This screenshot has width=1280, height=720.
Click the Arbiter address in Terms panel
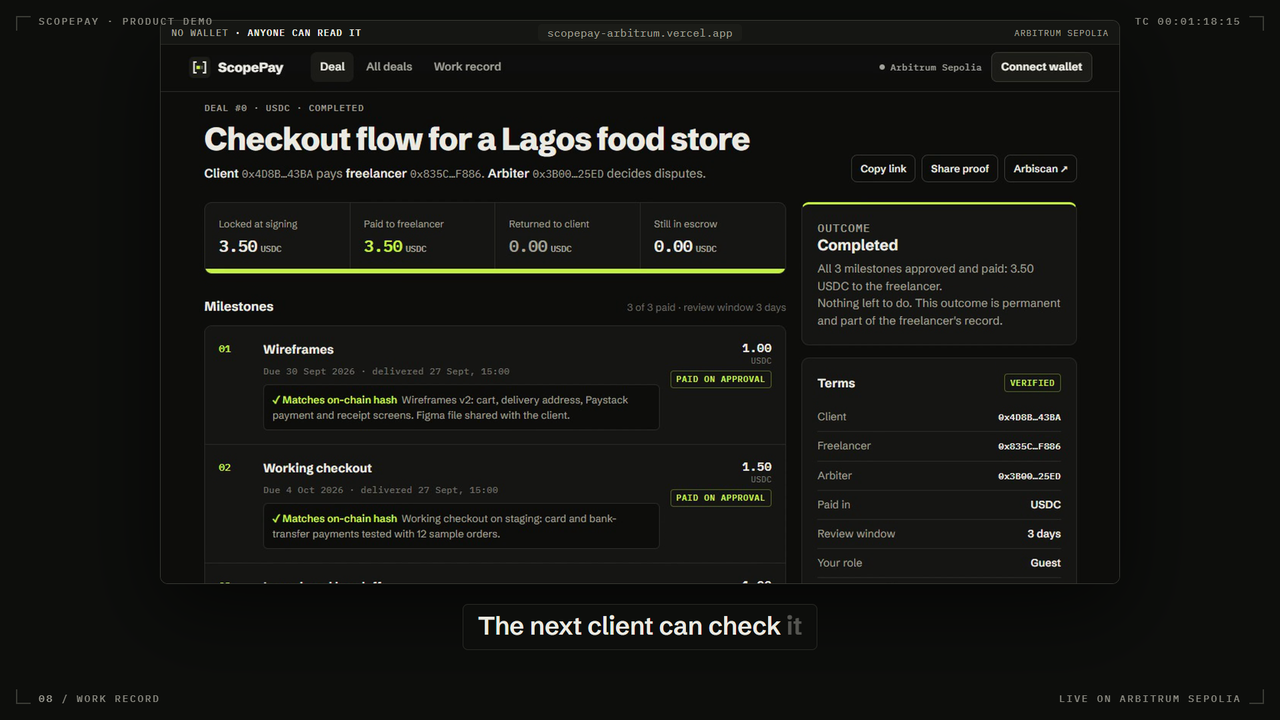(x=1029, y=476)
